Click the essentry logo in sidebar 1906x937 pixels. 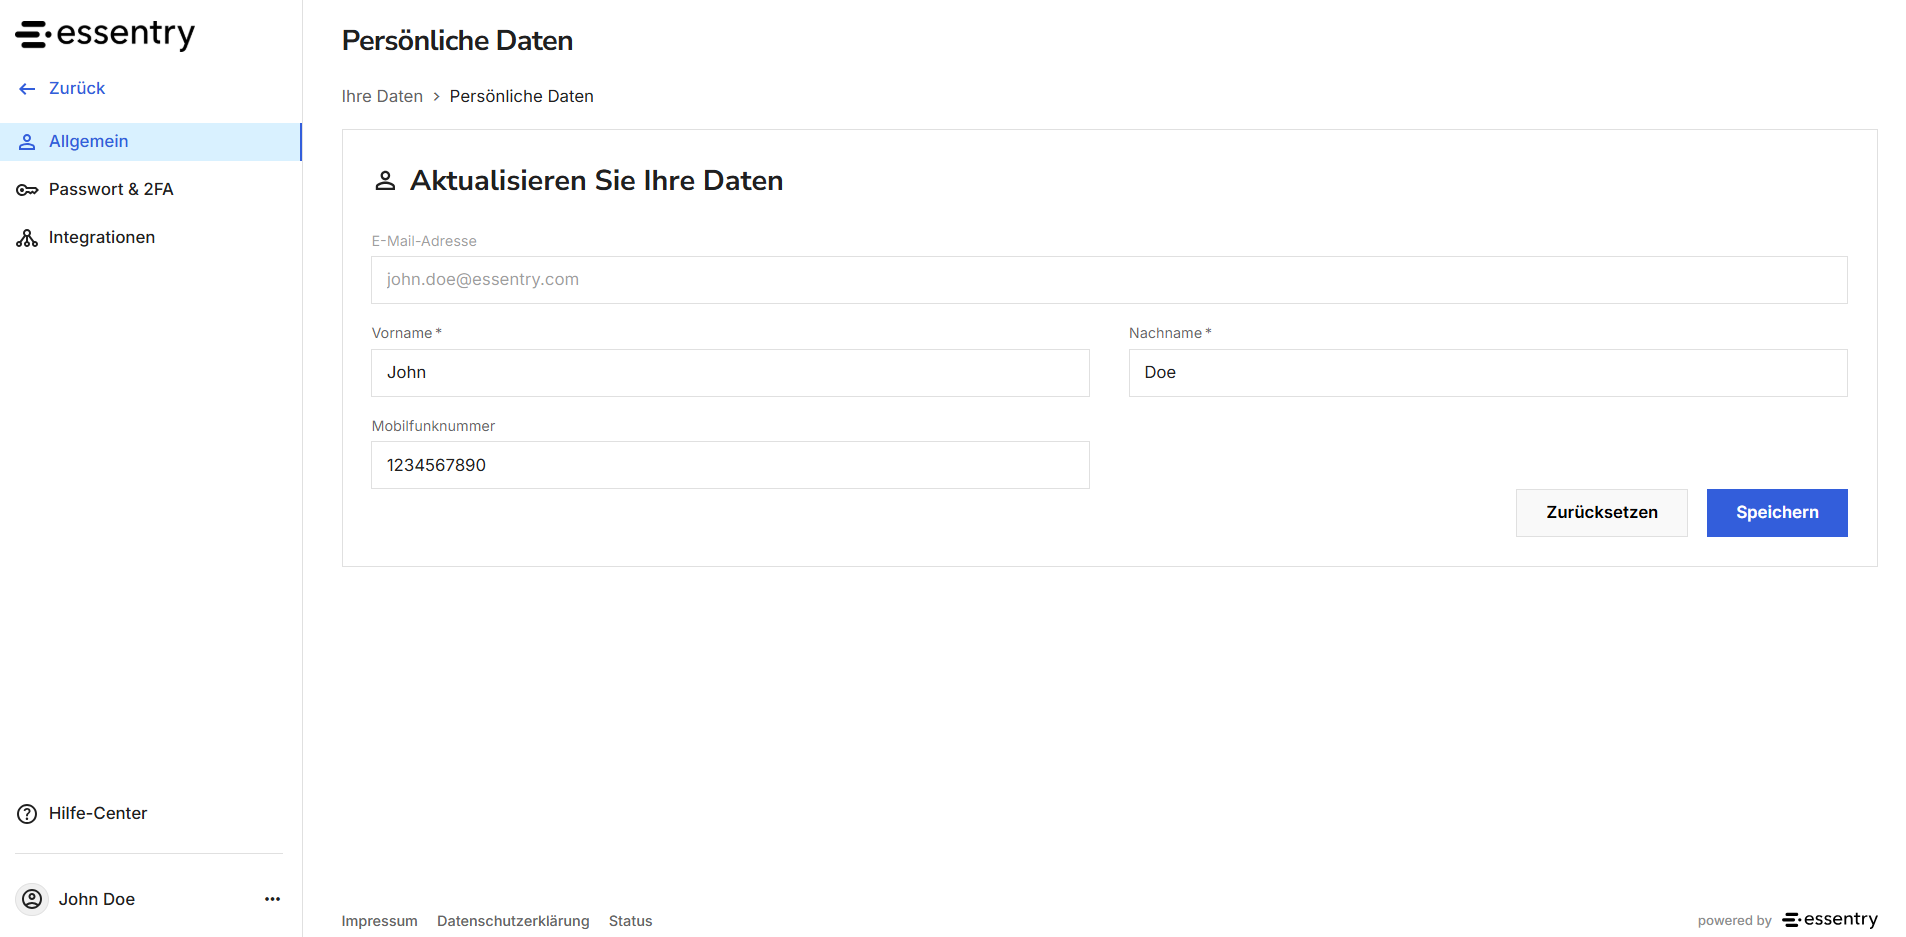tap(105, 34)
